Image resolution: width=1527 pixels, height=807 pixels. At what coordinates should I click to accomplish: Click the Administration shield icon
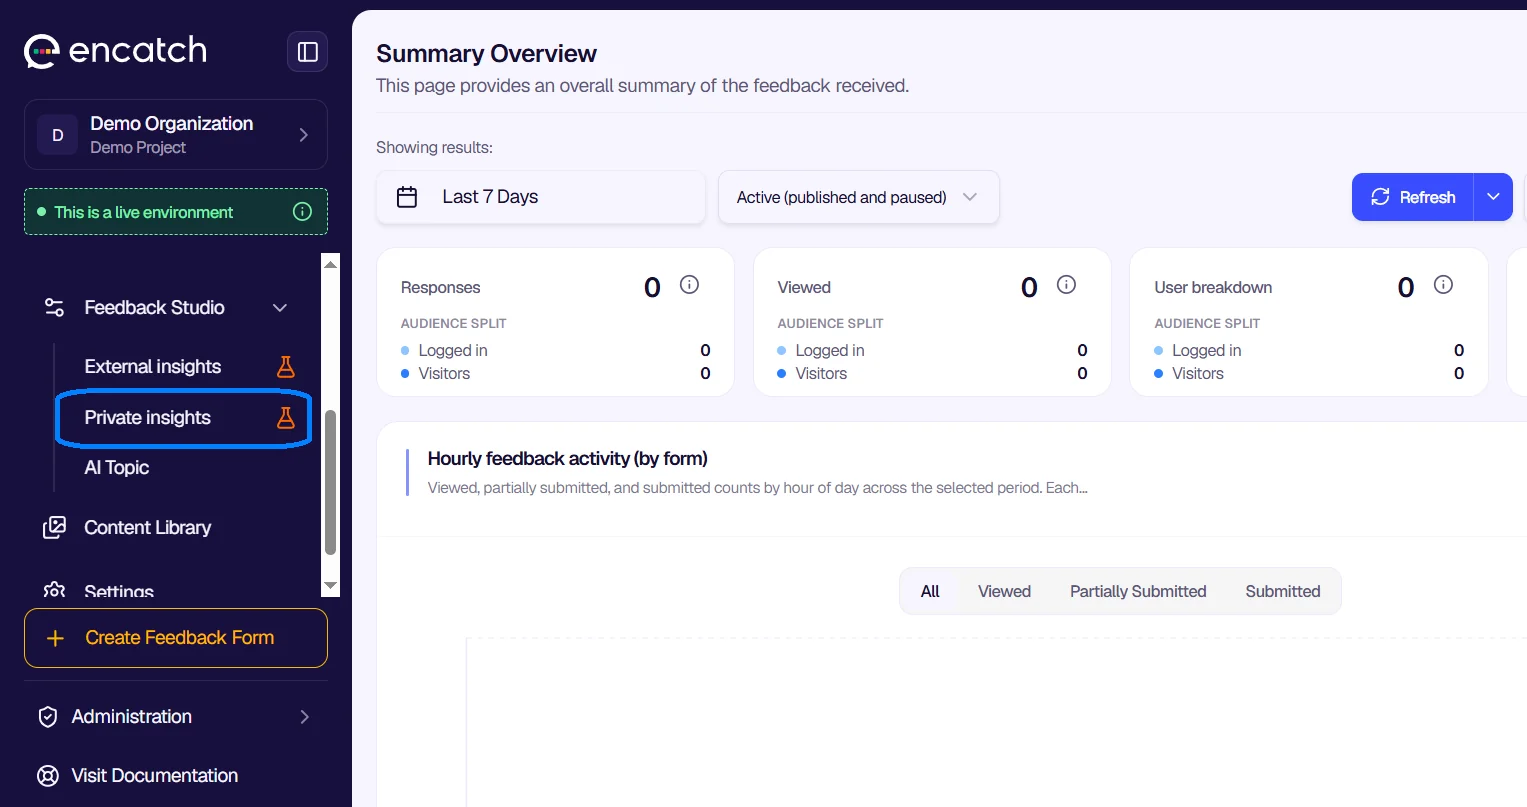(x=47, y=717)
